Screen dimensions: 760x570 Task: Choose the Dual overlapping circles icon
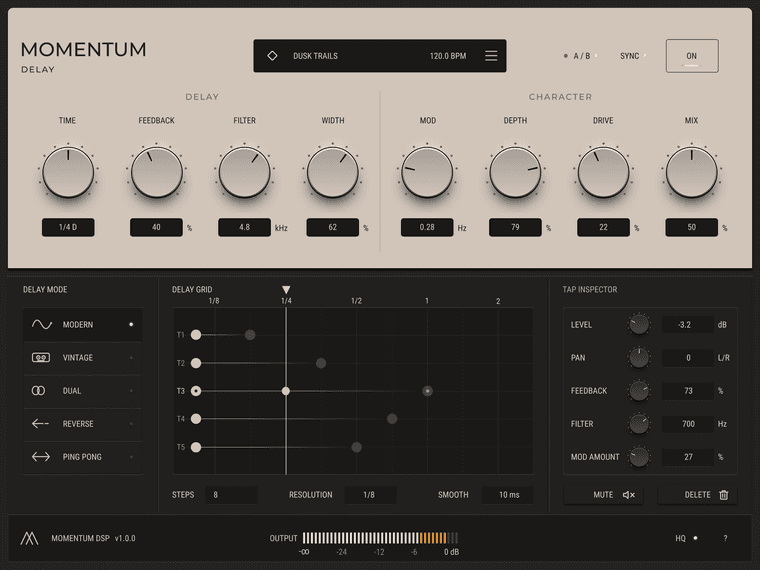click(38, 391)
